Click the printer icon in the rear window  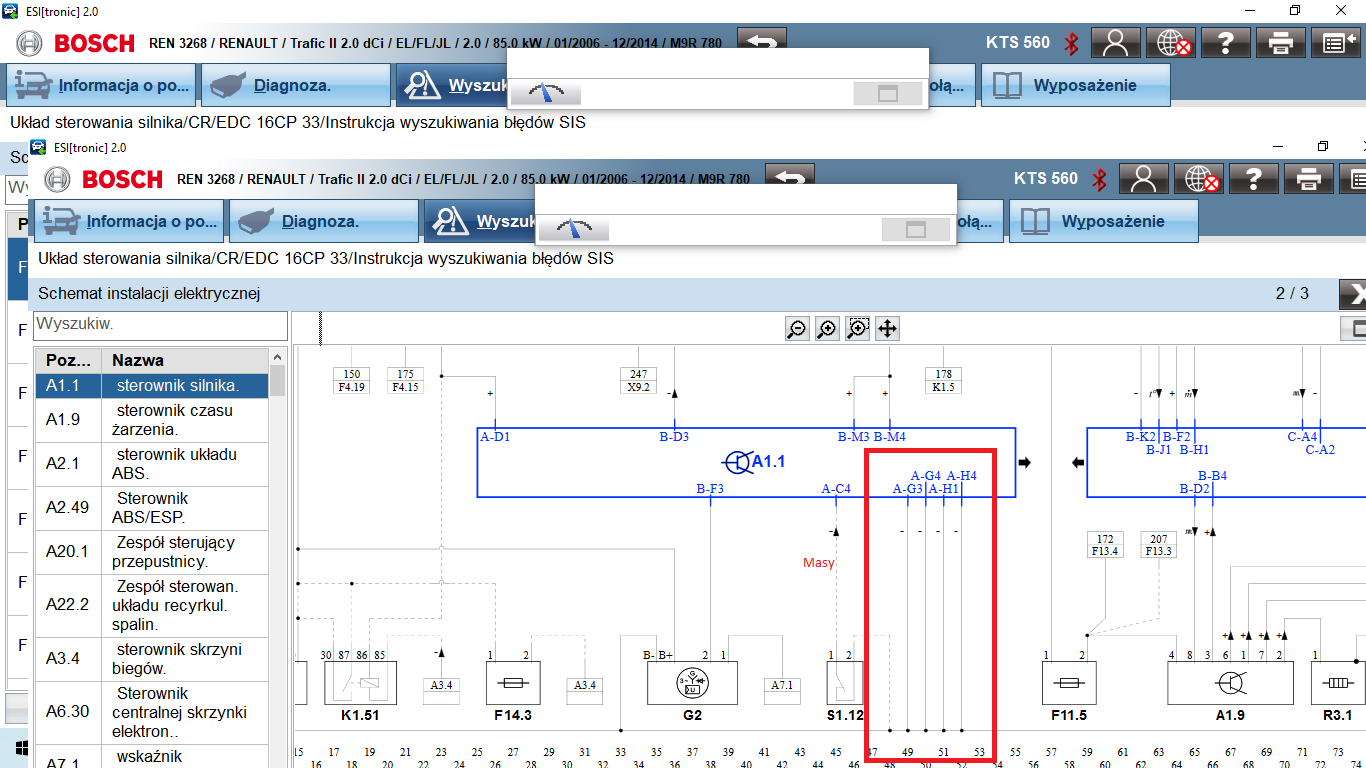coord(1281,43)
